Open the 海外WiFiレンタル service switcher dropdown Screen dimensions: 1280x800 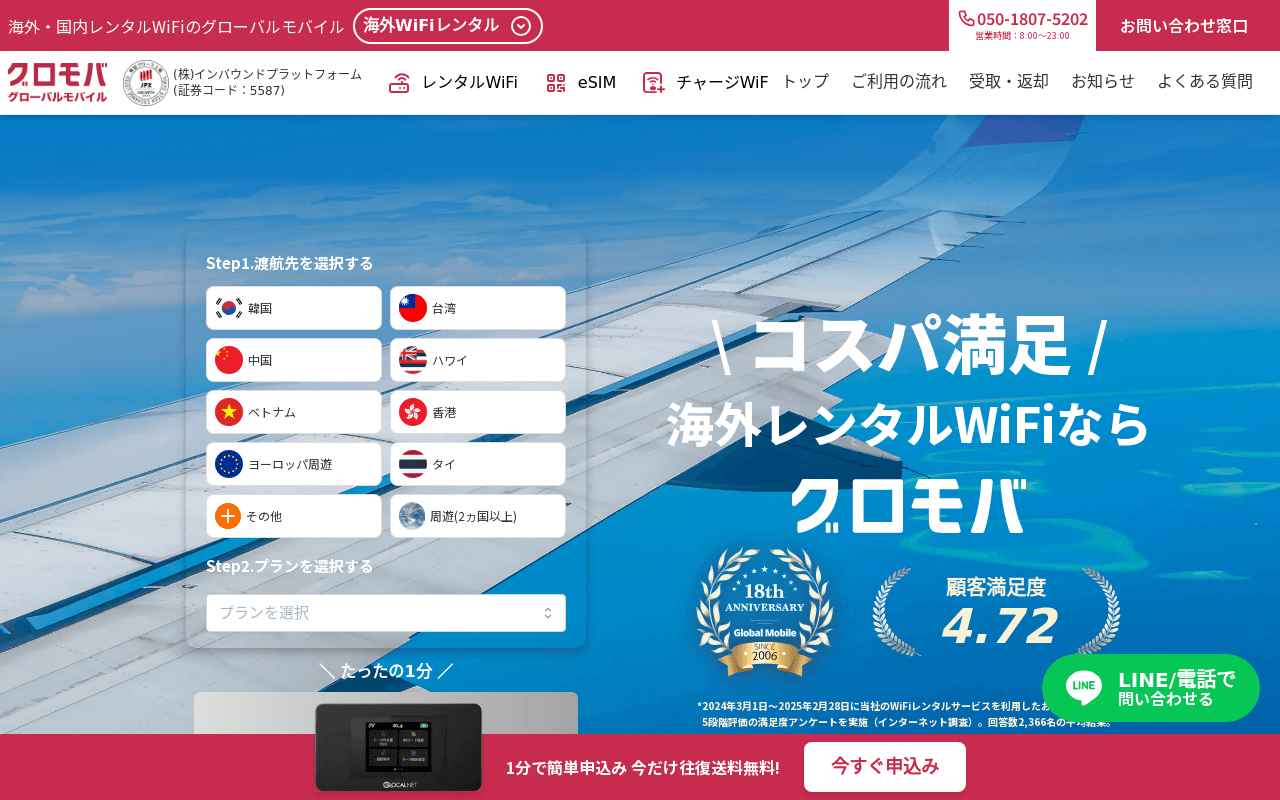point(448,26)
